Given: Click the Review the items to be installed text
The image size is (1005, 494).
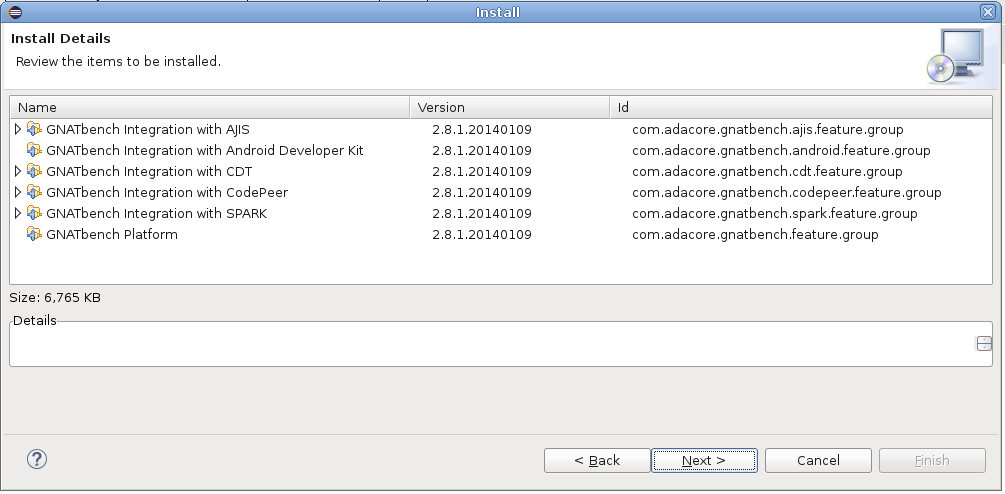Looking at the screenshot, I should 119,62.
